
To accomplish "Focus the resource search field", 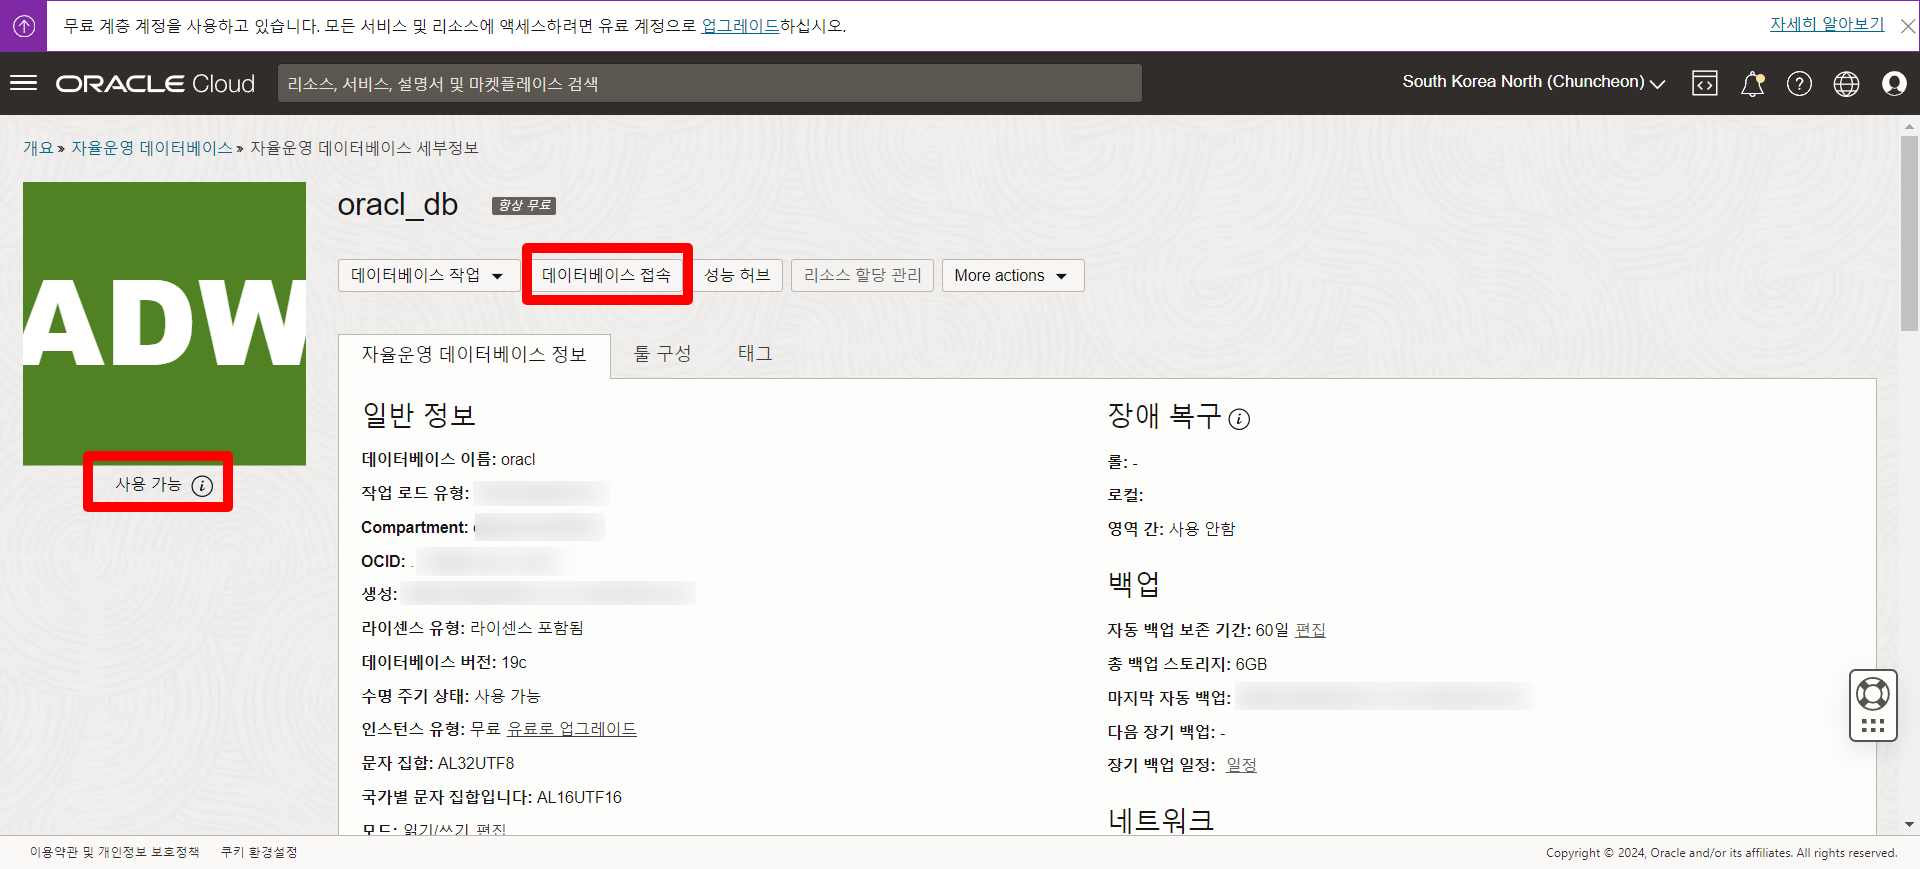I will [x=710, y=83].
